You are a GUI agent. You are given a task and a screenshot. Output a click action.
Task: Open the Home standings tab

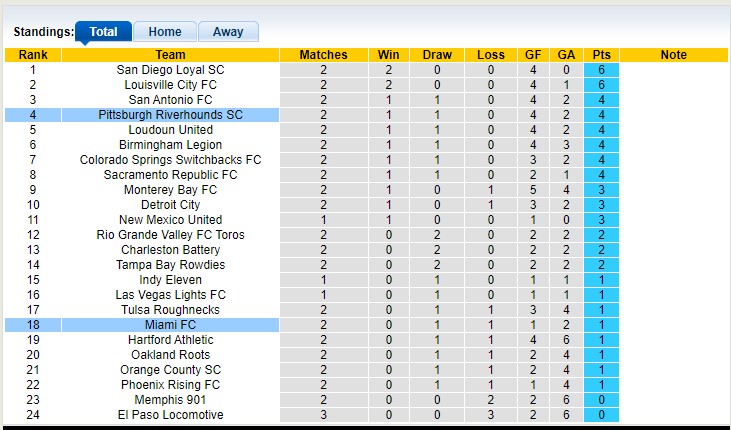[x=164, y=32]
